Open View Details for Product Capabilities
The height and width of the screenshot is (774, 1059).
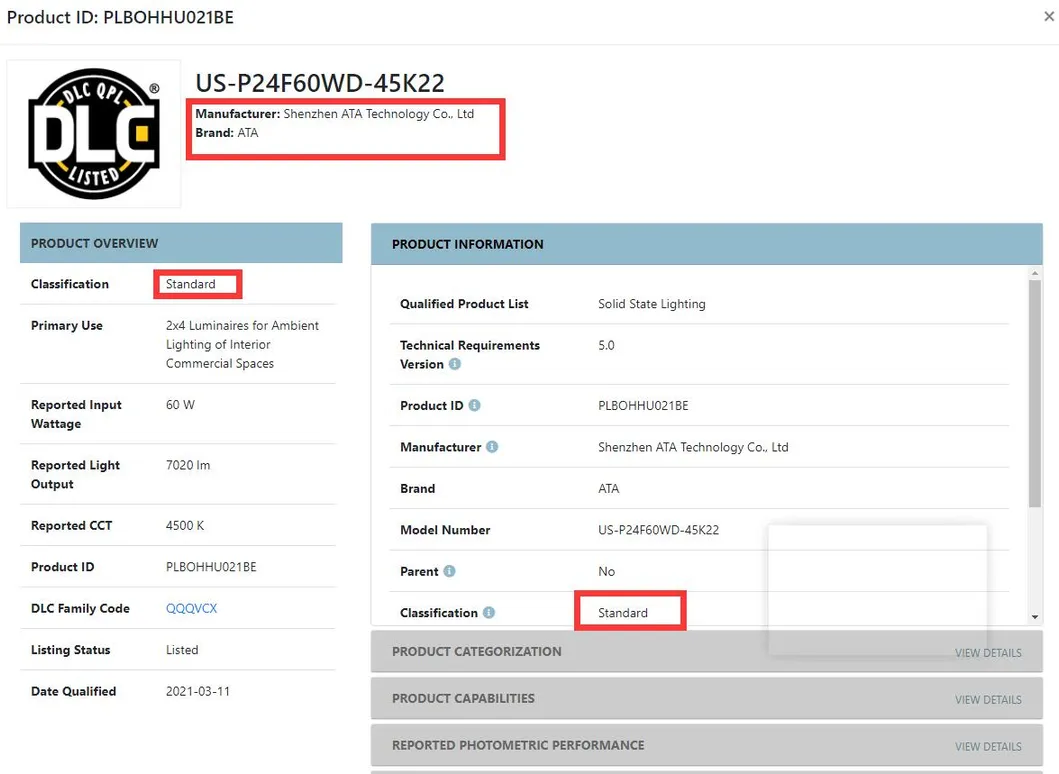(x=987, y=700)
